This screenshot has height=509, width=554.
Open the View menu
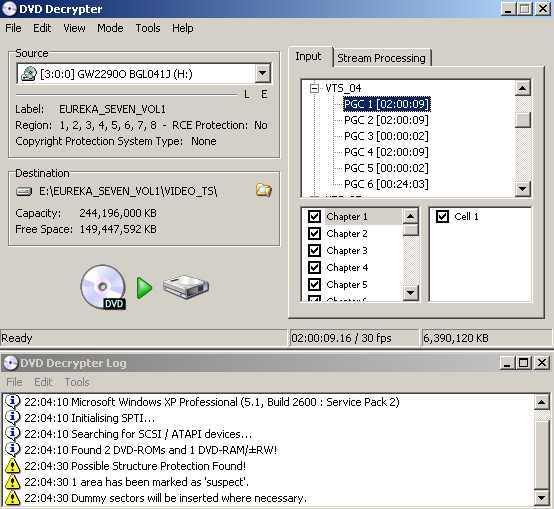coord(74,28)
